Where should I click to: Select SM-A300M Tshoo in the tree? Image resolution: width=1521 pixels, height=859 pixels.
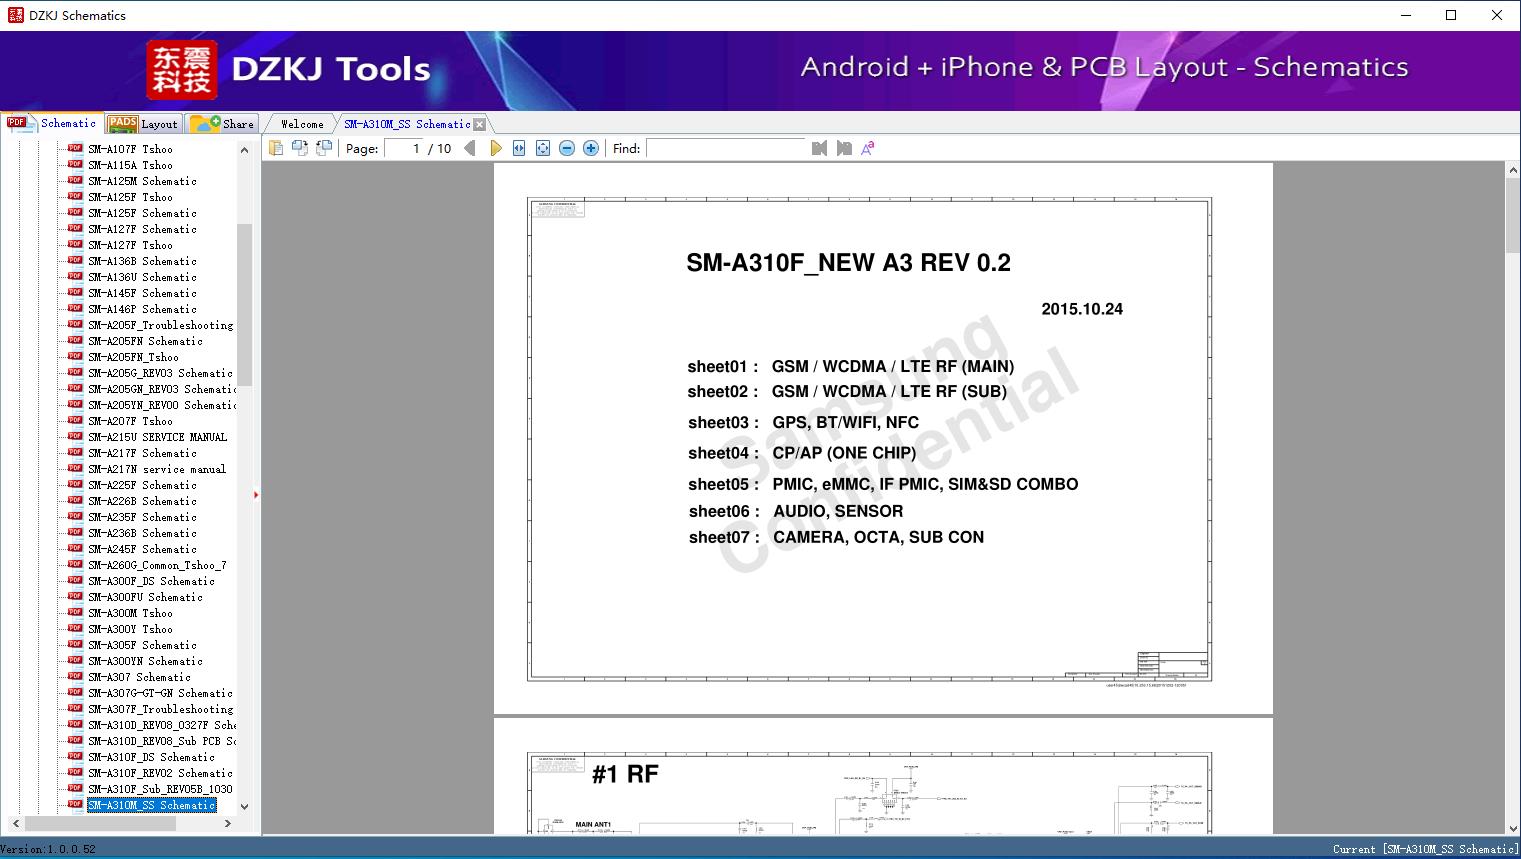coord(130,613)
